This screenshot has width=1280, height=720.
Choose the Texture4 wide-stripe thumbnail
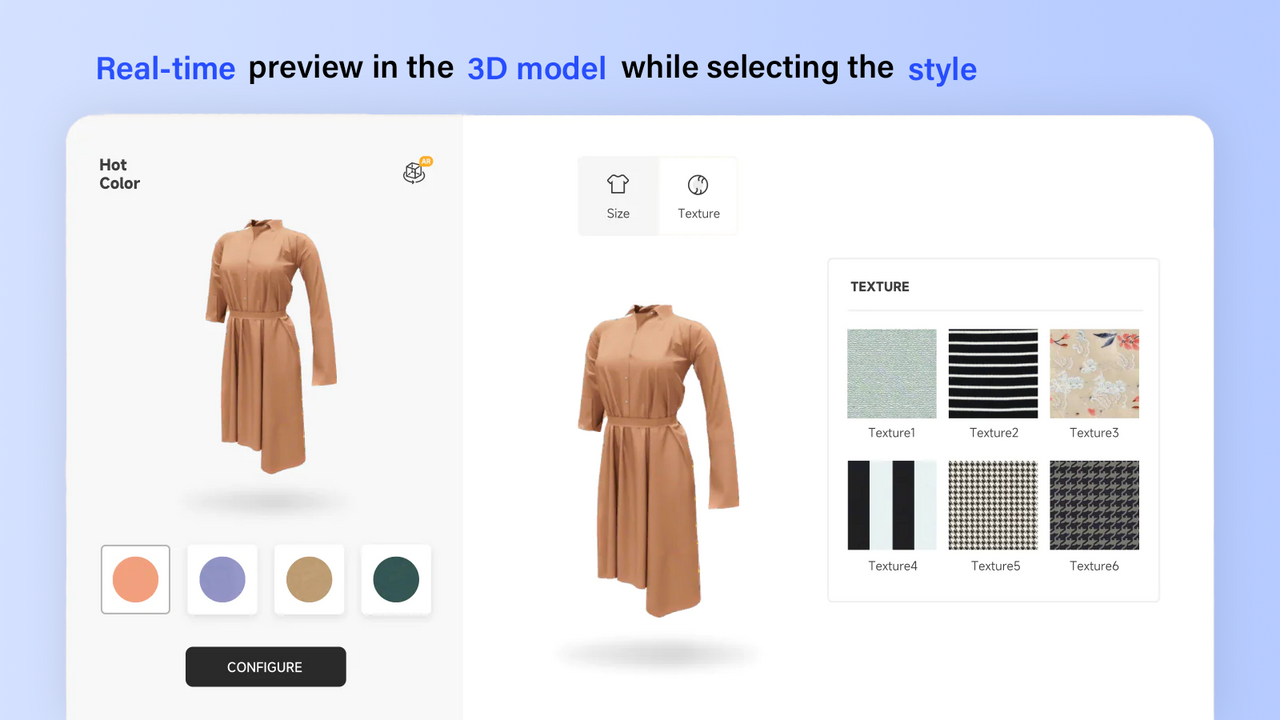tap(892, 505)
